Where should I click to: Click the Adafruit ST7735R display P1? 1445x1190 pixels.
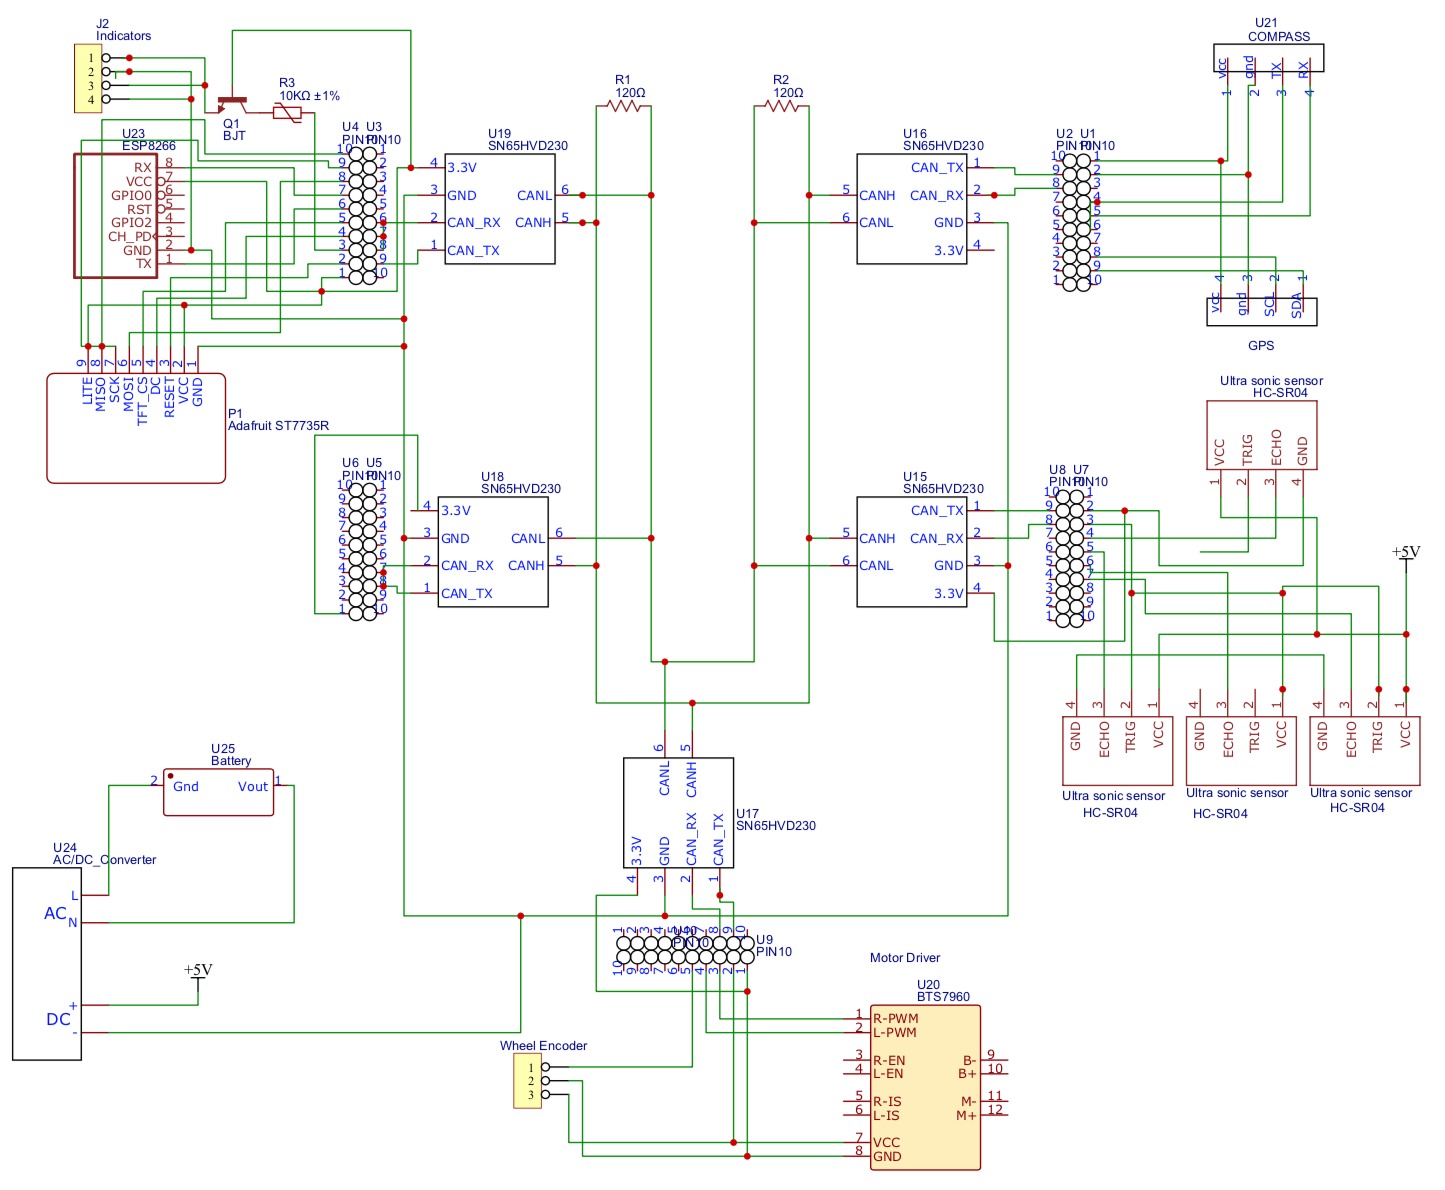(x=136, y=428)
